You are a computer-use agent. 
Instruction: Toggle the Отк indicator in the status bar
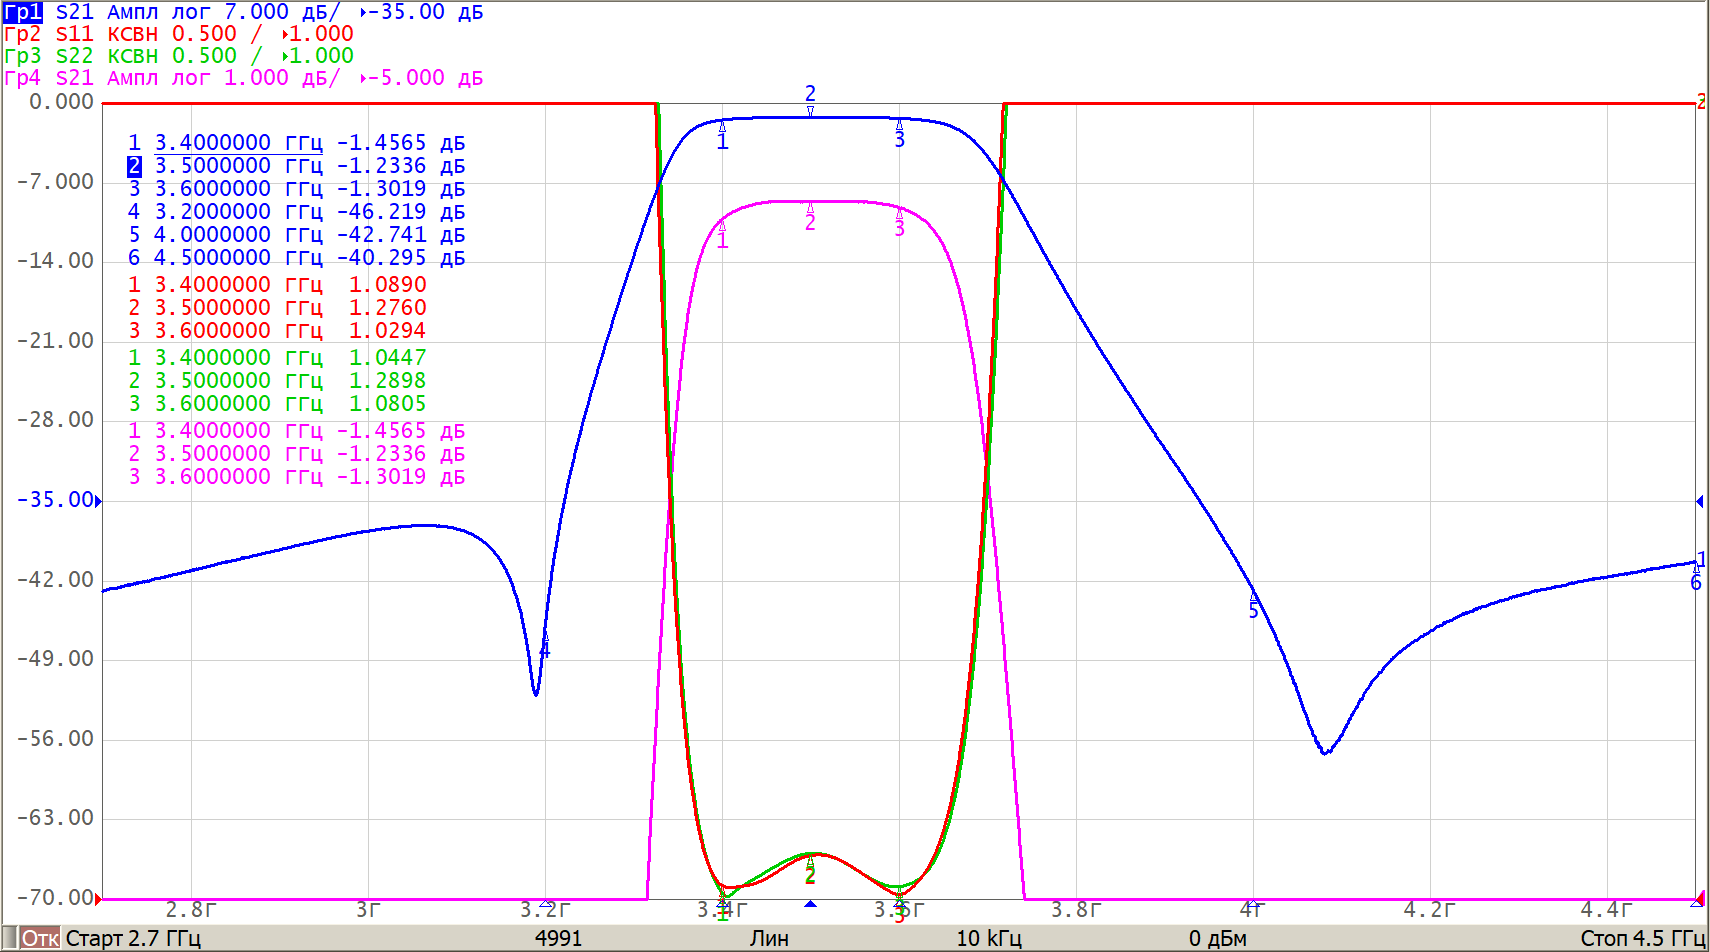point(40,938)
